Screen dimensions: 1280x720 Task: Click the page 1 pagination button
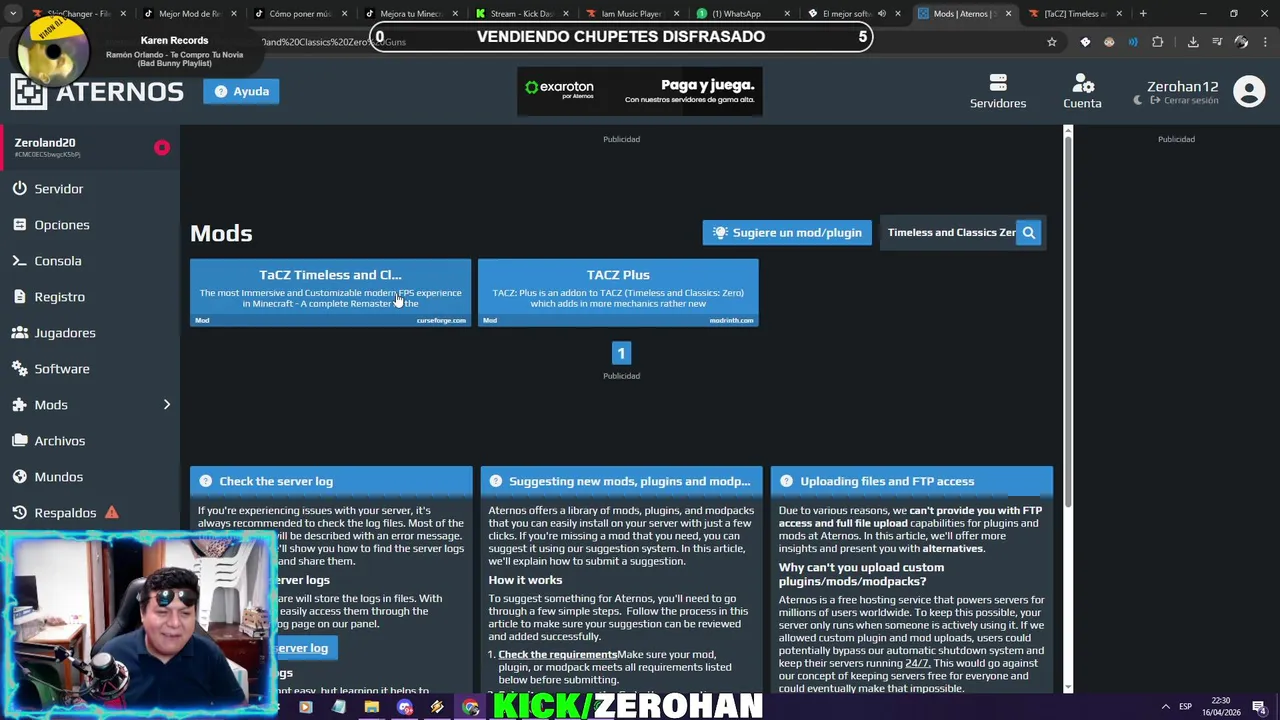coord(621,353)
